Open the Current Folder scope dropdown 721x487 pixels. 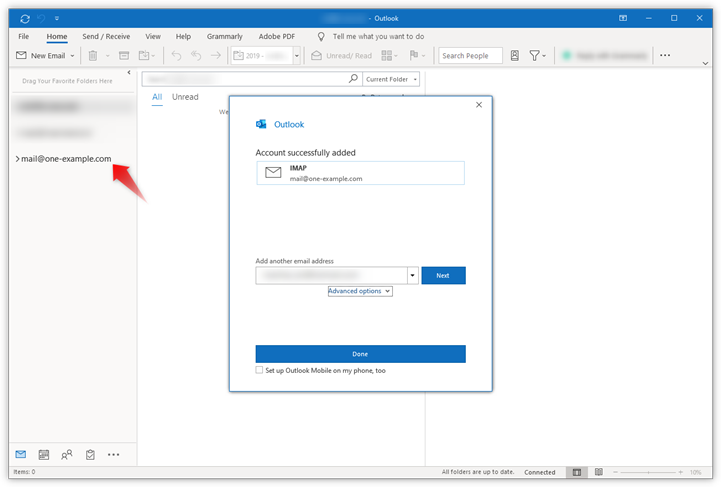click(391, 79)
